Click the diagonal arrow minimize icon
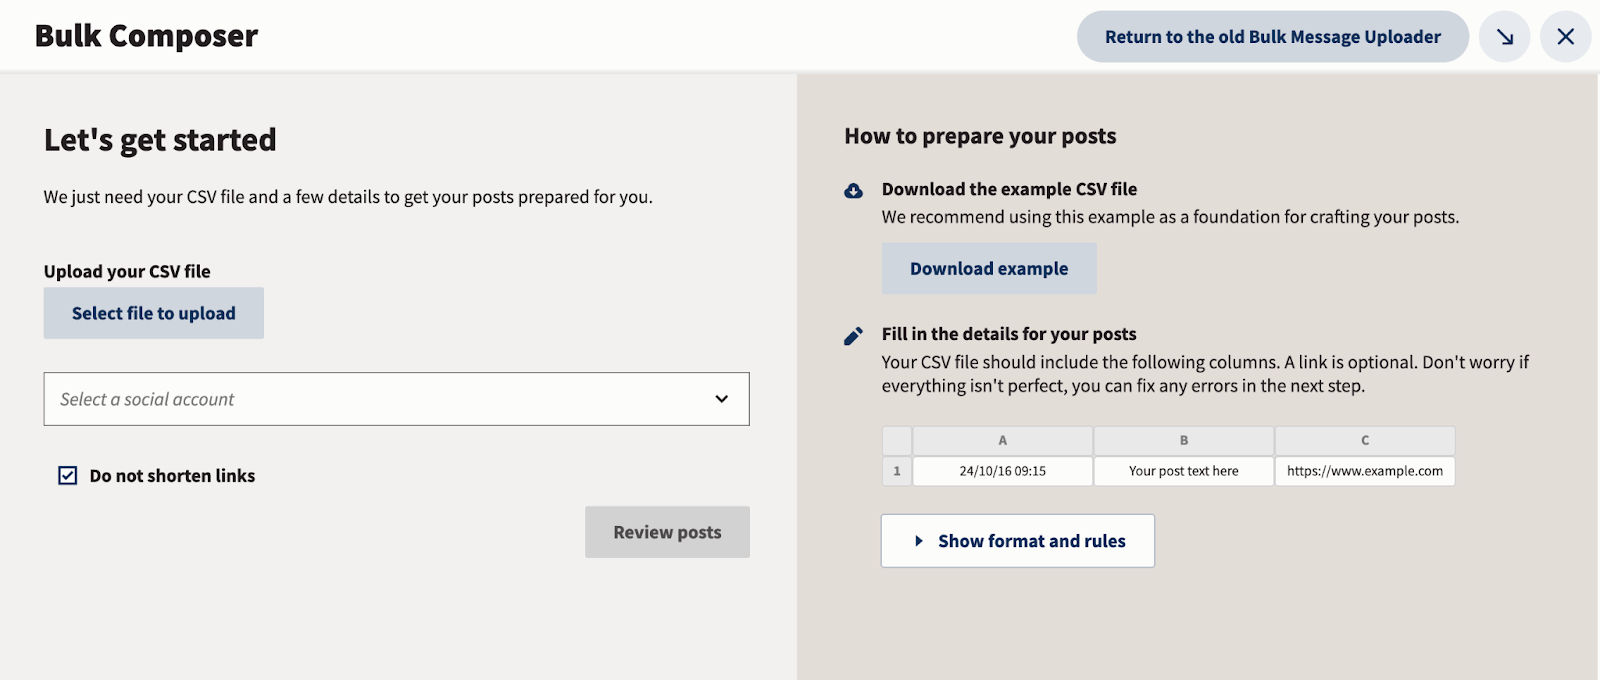The width and height of the screenshot is (1600, 680). (1504, 36)
